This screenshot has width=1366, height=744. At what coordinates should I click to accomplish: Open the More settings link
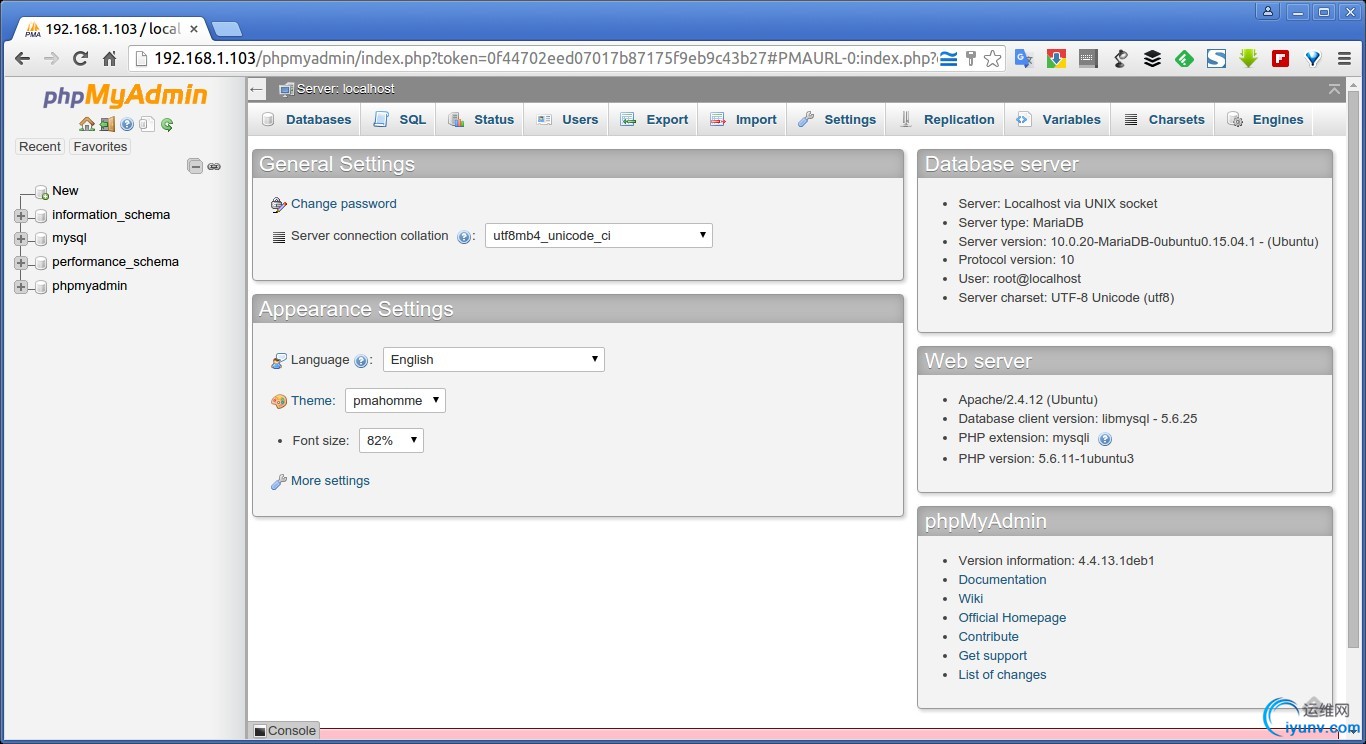point(330,481)
